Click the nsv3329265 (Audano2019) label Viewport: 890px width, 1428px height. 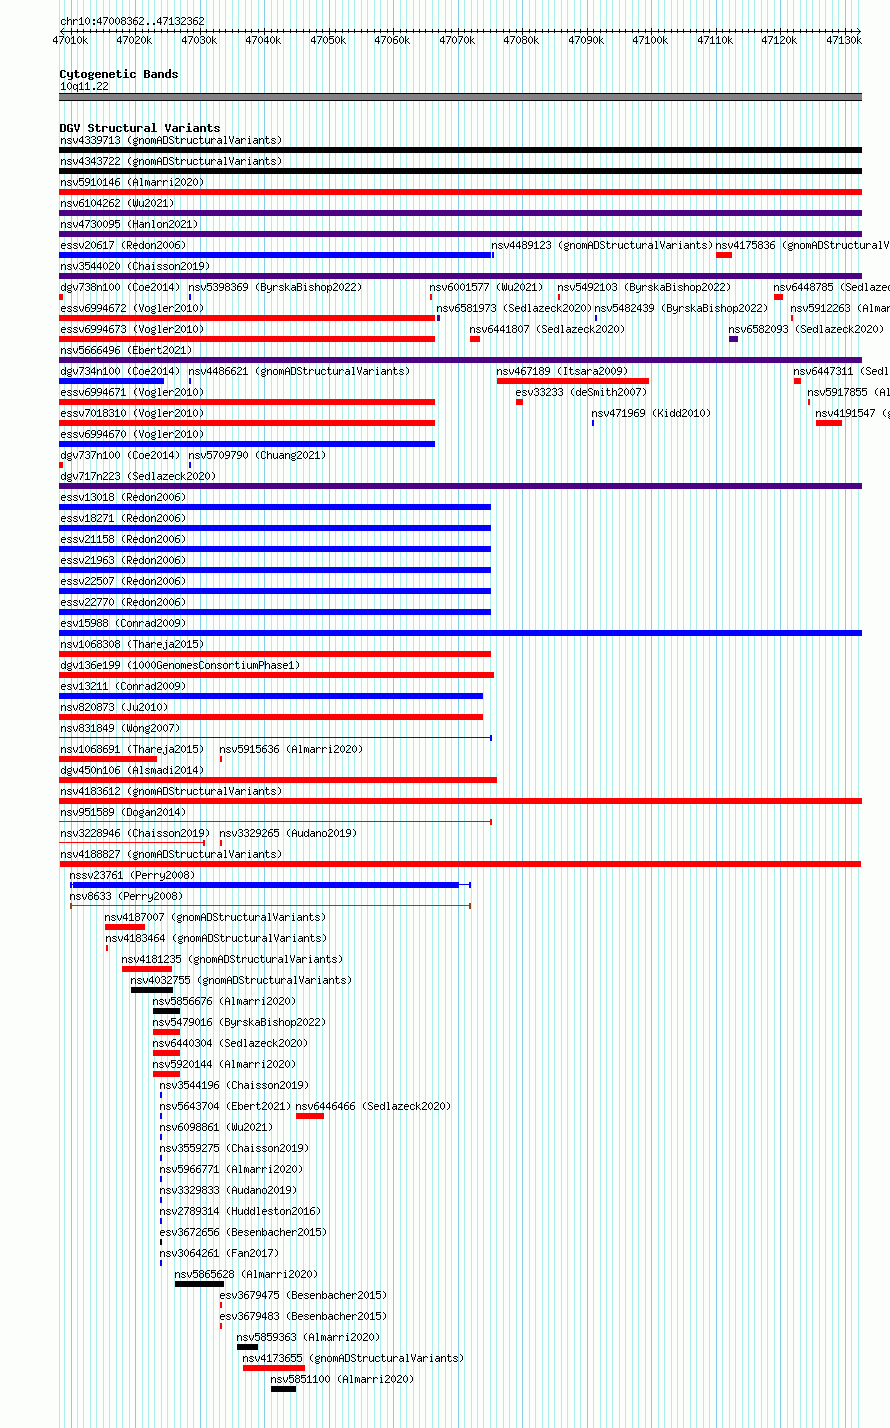pyautogui.click(x=288, y=833)
